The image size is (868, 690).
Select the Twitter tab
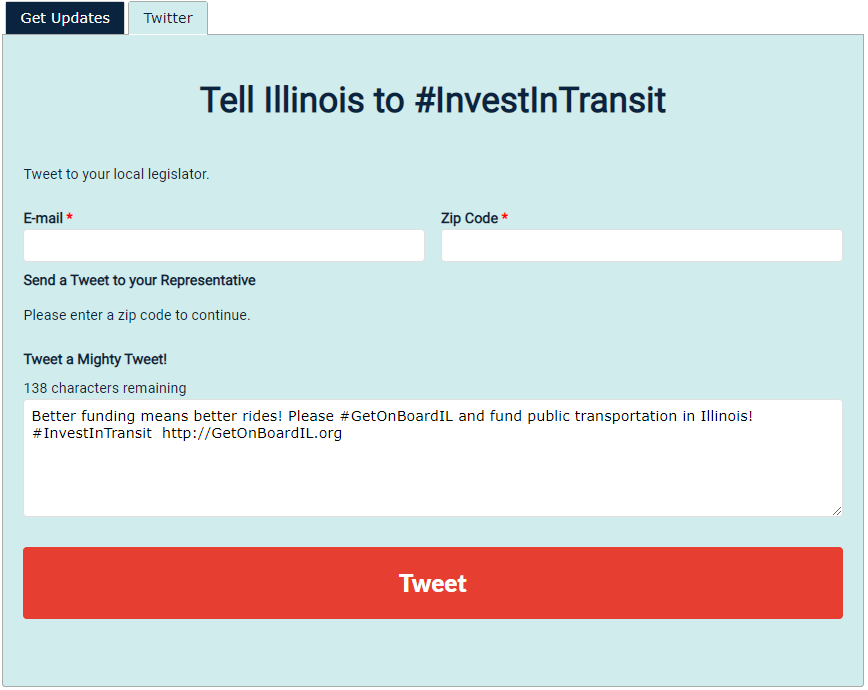tap(168, 18)
